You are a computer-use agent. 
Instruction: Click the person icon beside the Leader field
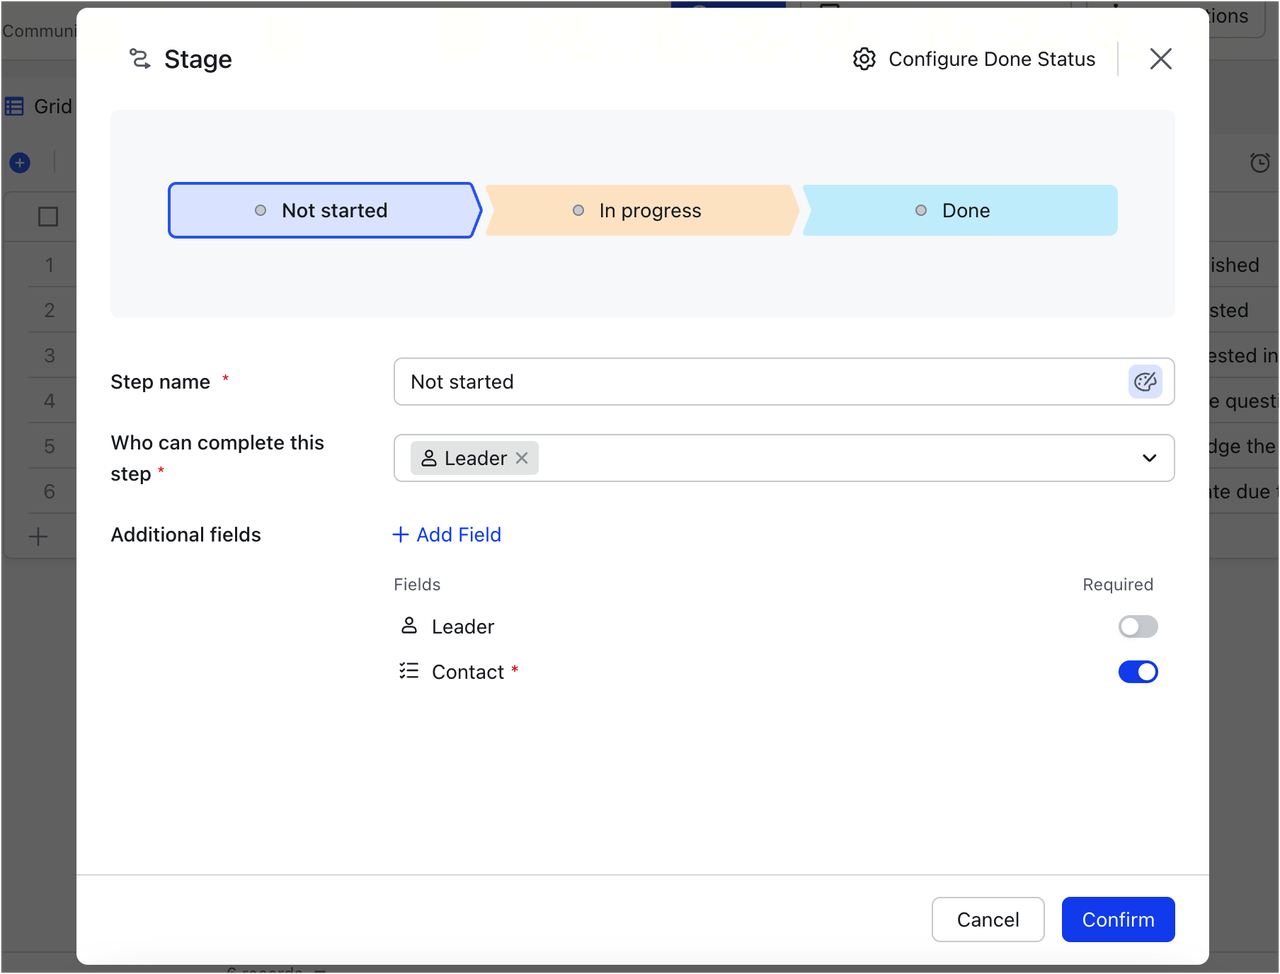point(409,626)
